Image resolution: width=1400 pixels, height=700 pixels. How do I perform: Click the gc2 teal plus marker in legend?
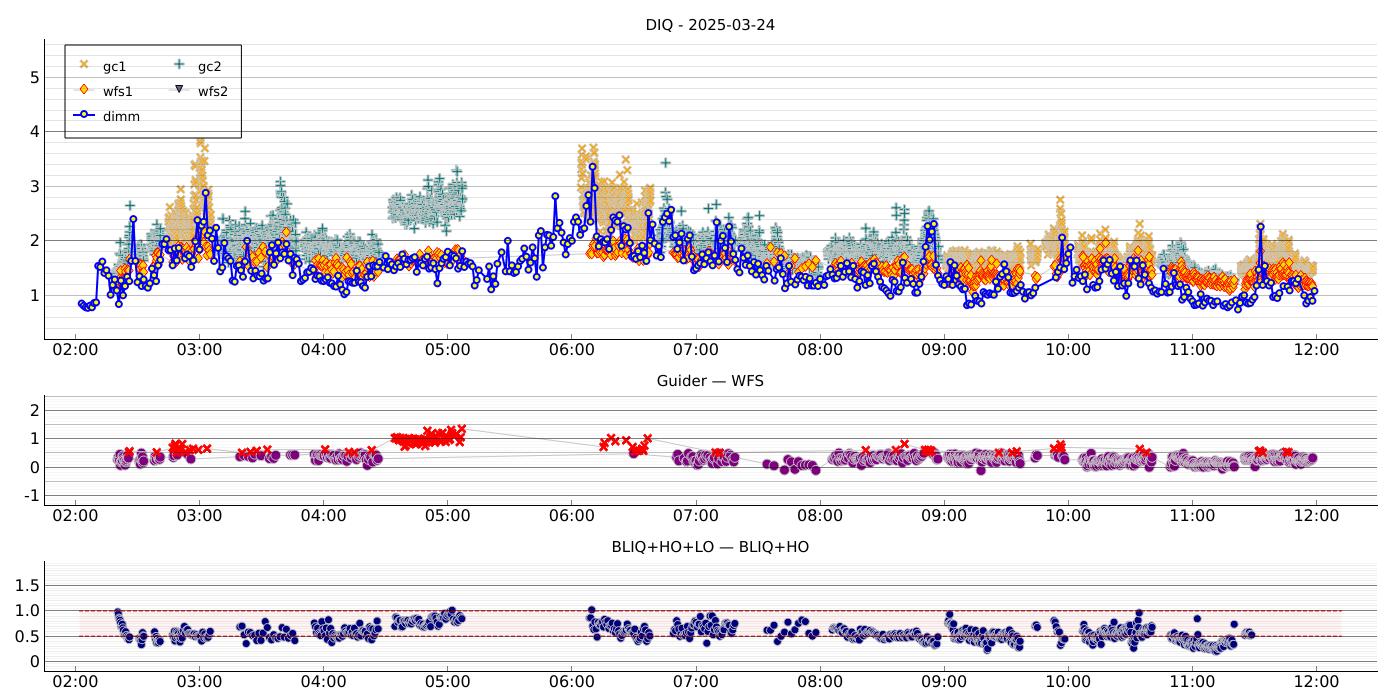tap(180, 66)
